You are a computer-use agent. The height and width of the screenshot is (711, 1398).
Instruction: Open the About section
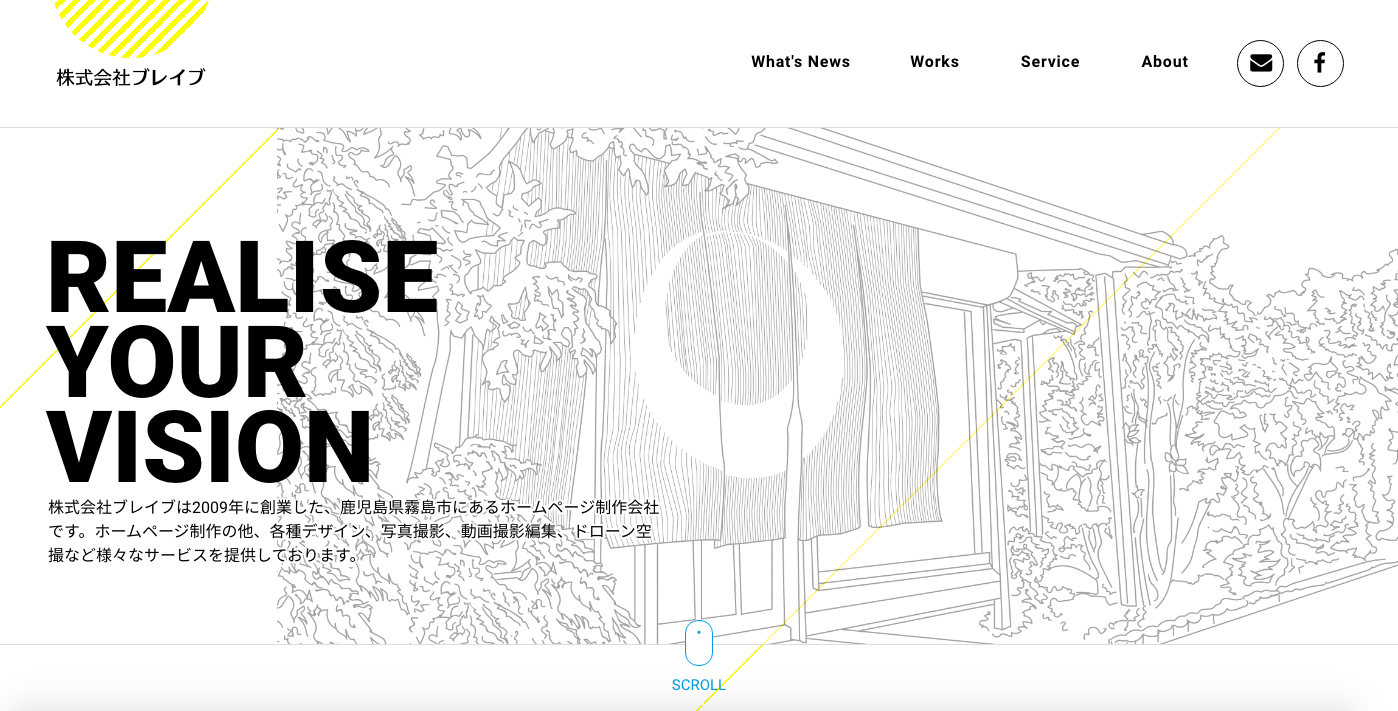[x=1164, y=62]
